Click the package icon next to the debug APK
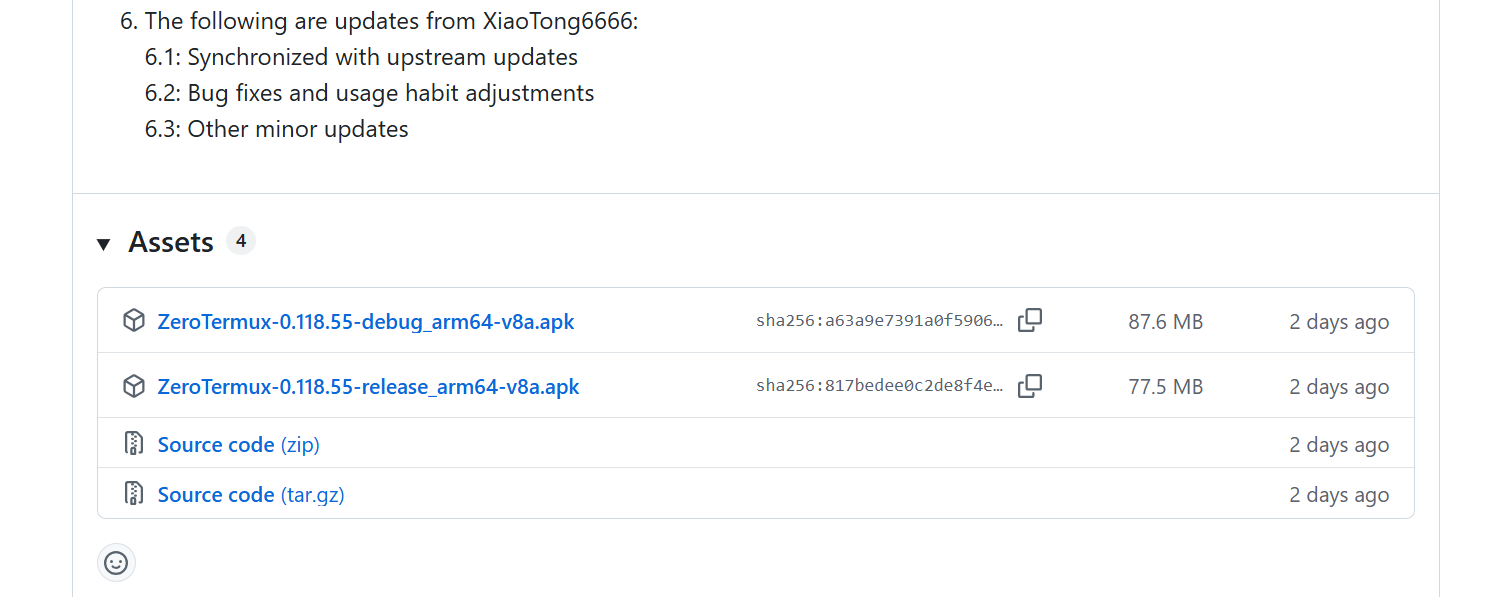Screen dimensions: 1505x597 (134, 320)
